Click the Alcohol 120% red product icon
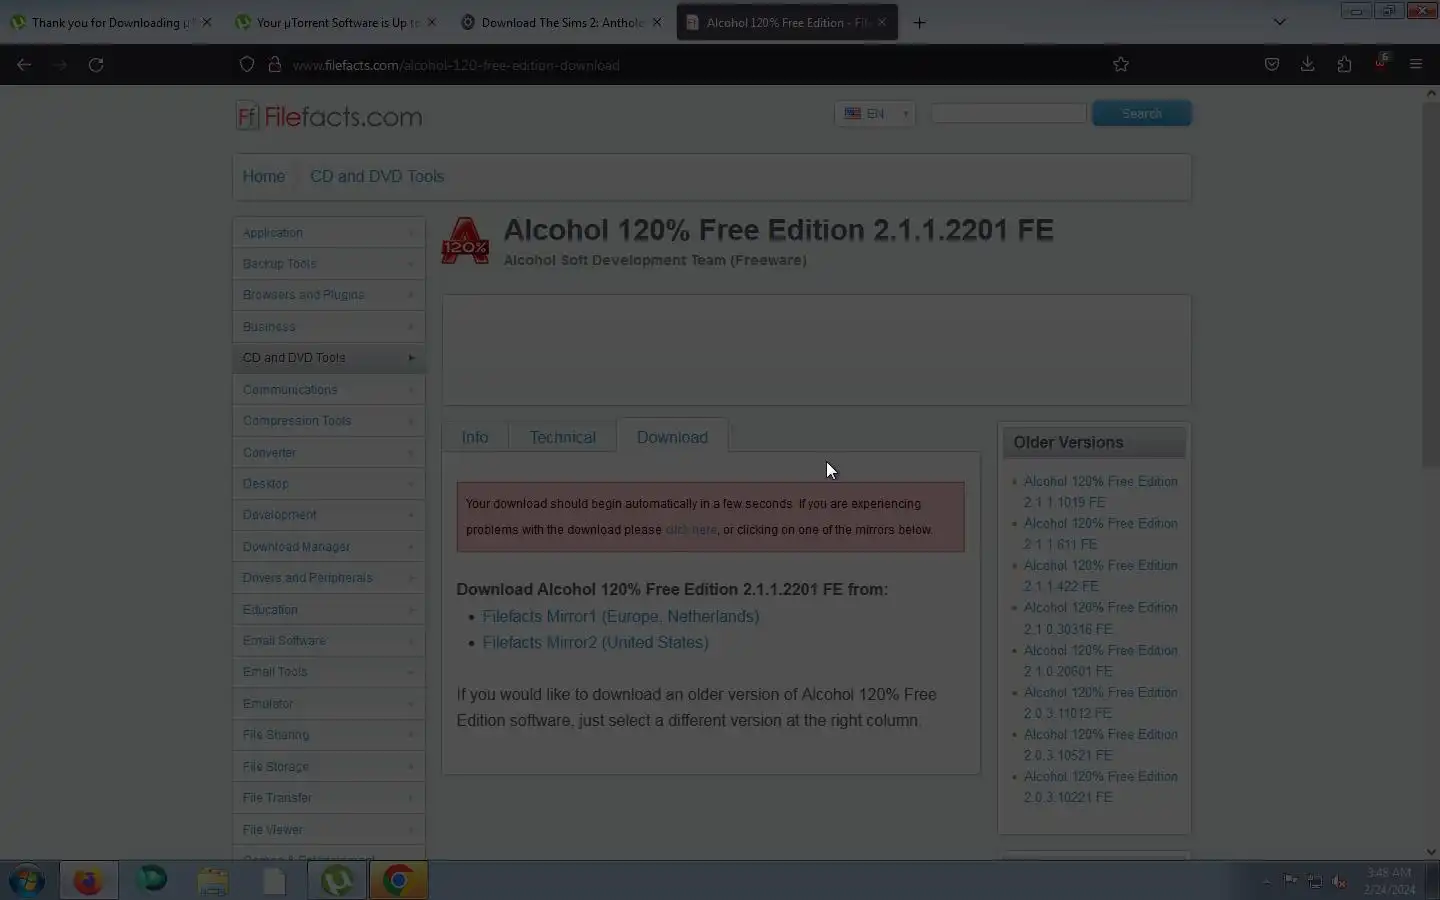This screenshot has width=1440, height=900. (x=465, y=241)
